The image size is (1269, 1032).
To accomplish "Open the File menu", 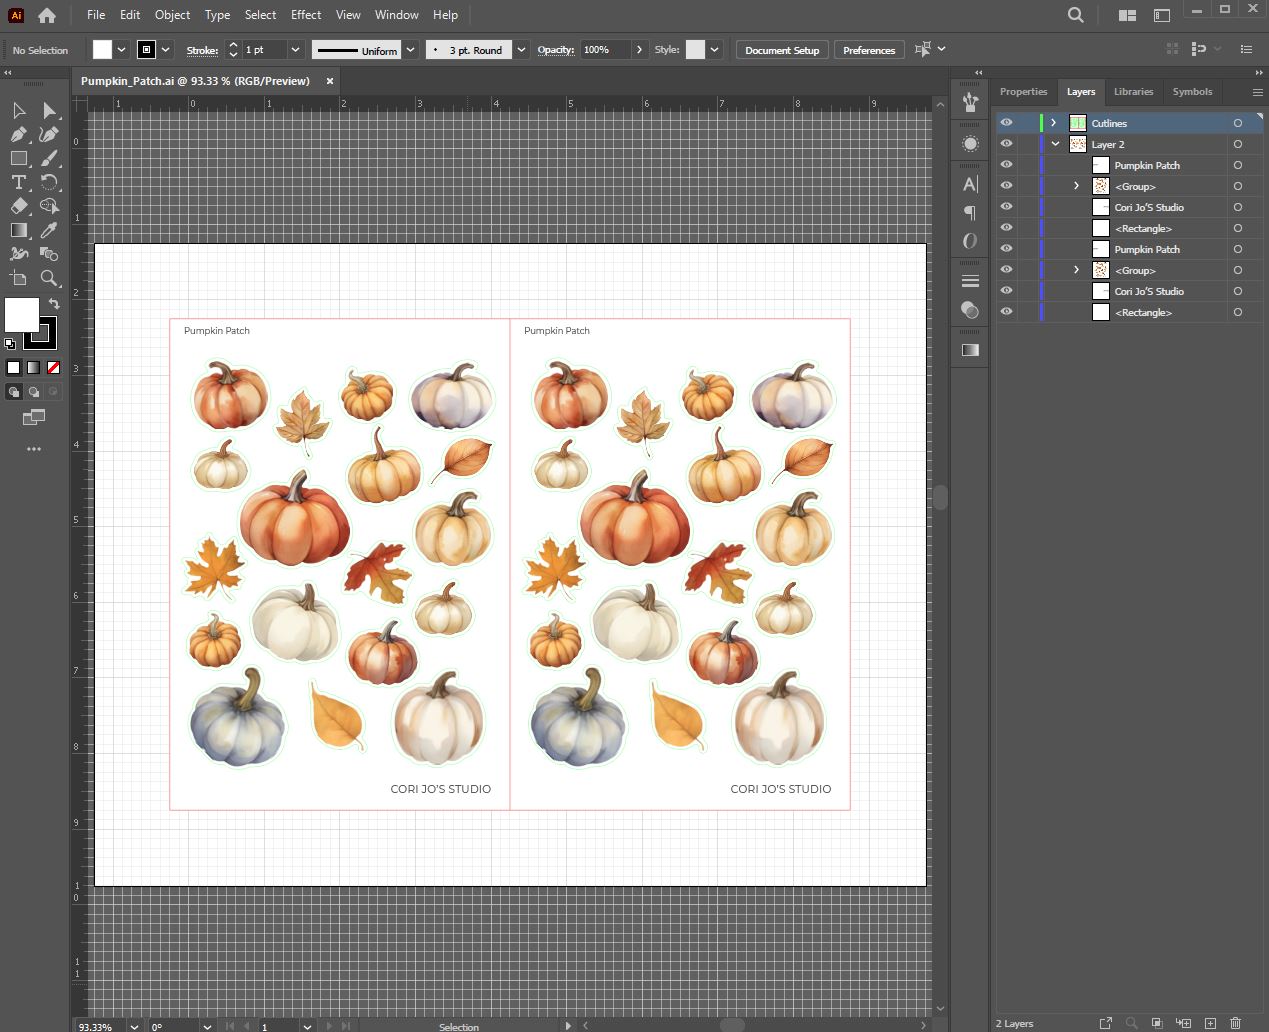I will coord(96,15).
